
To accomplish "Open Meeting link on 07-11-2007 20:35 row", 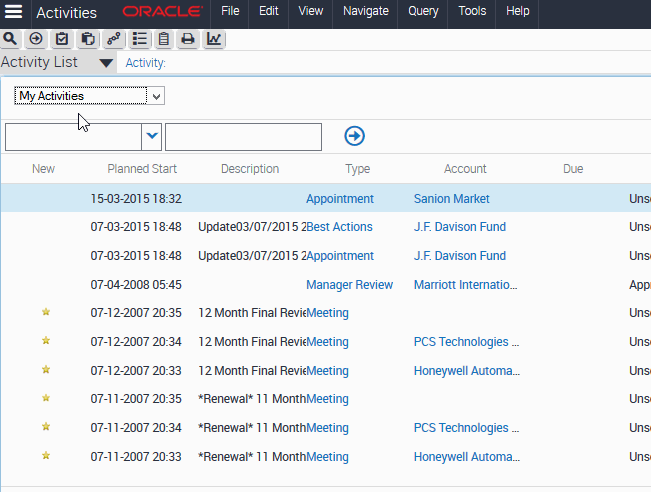I will tap(327, 399).
